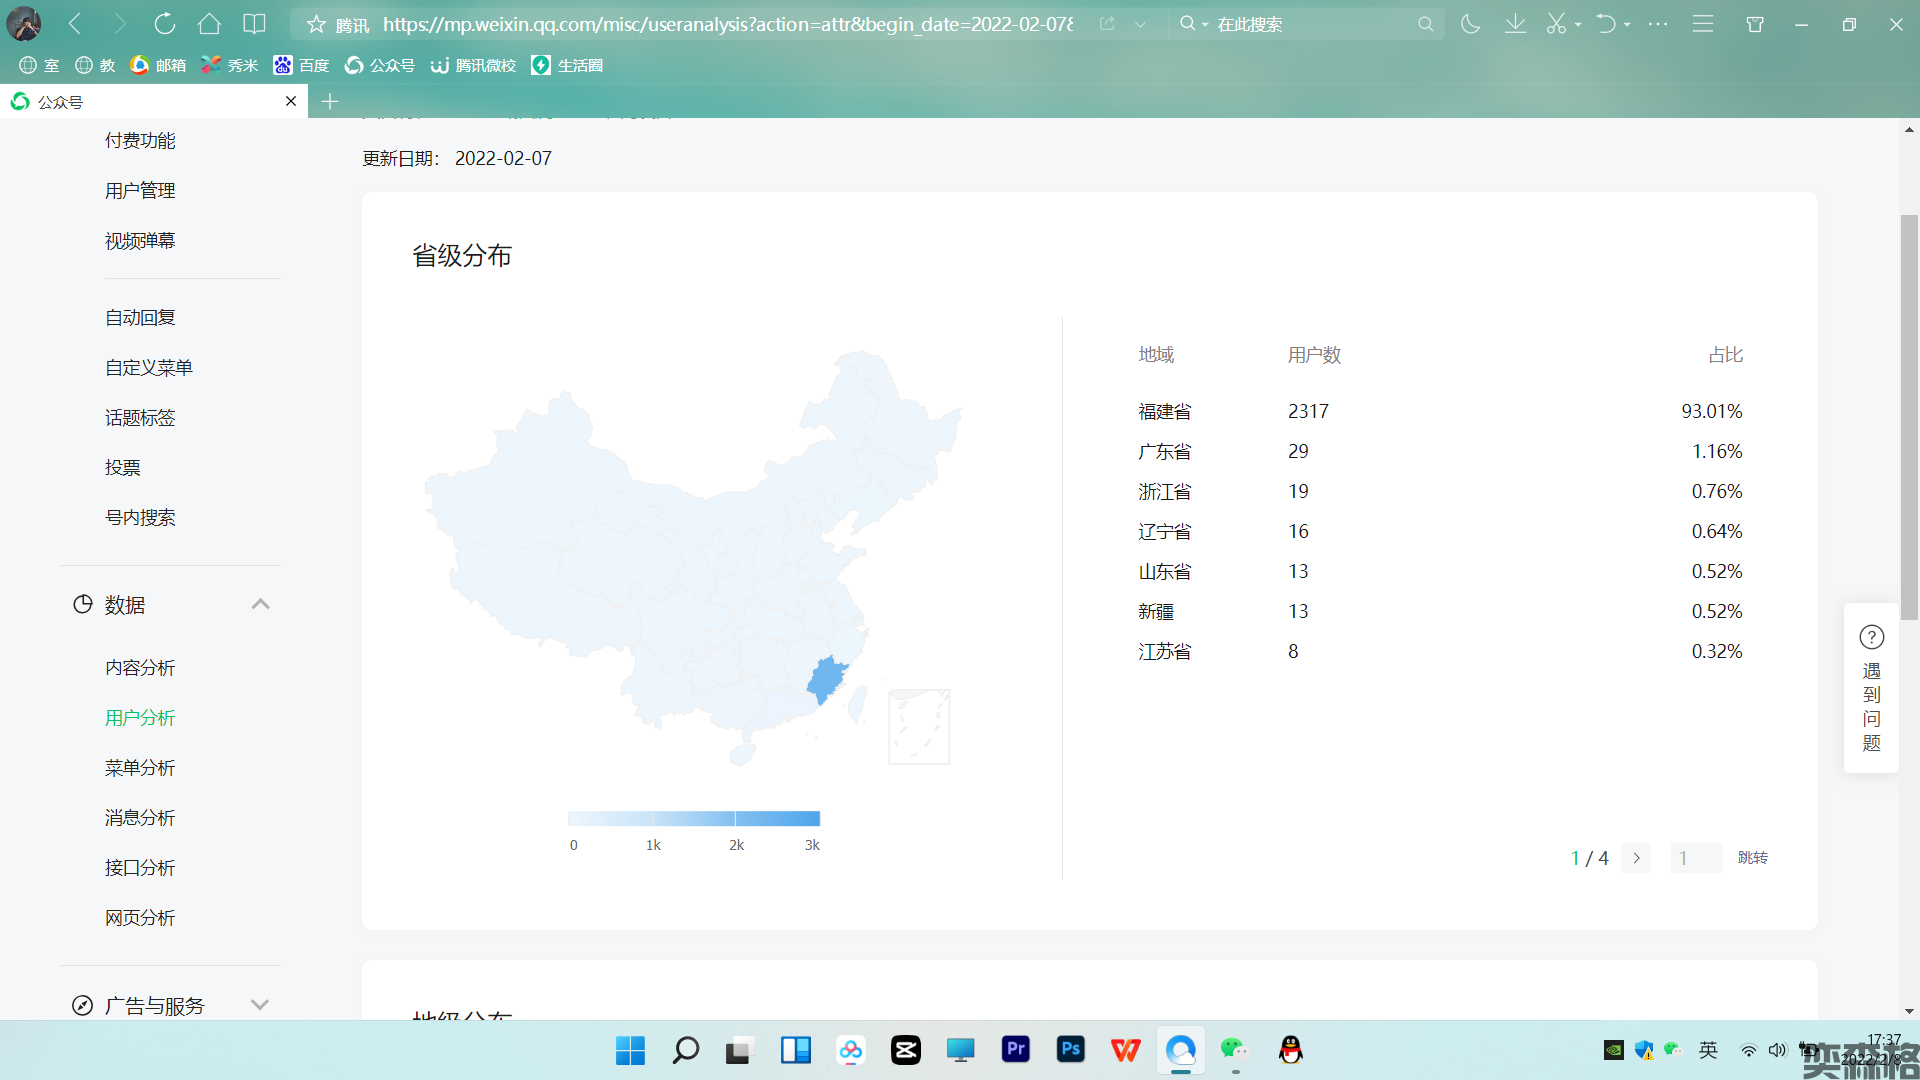Click the 跳转 jump link
This screenshot has width=1920, height=1080.
point(1752,858)
